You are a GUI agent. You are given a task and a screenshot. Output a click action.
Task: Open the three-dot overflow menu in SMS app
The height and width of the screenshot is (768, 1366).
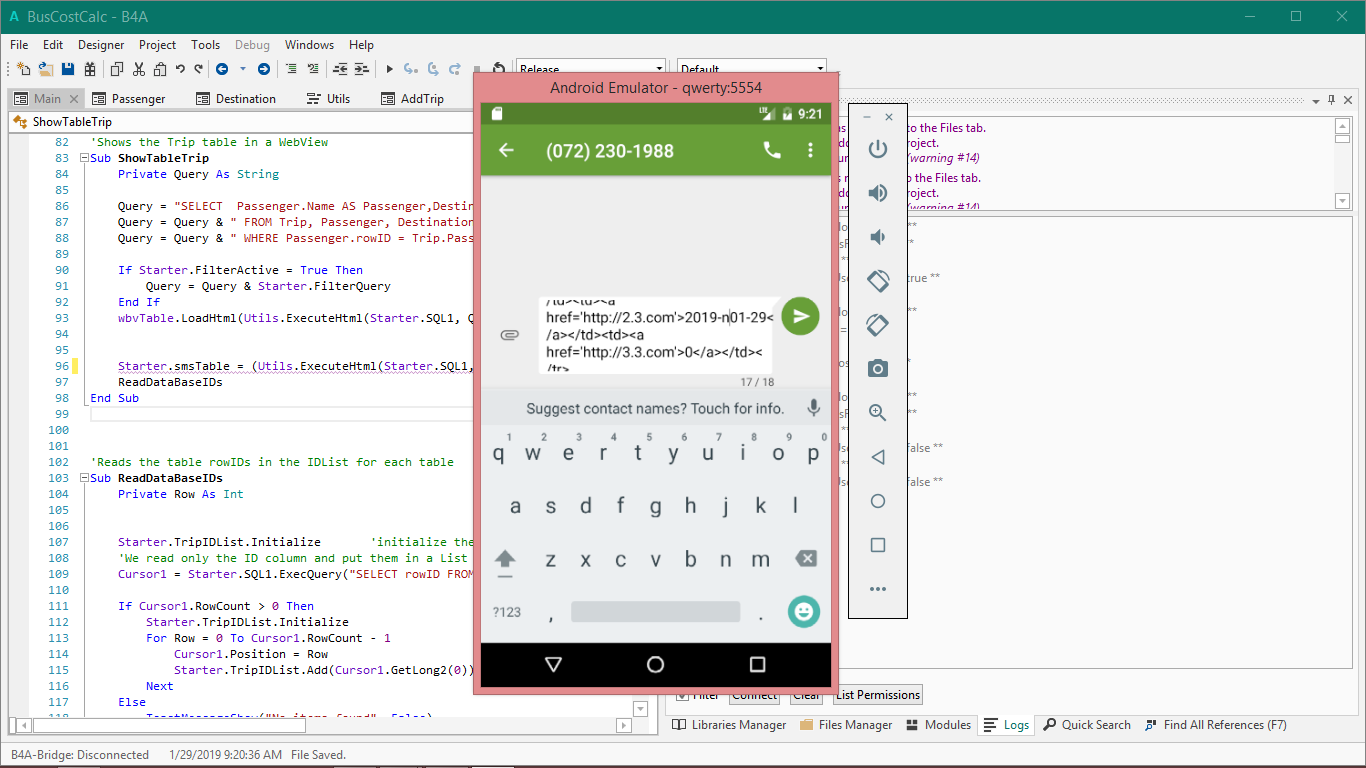click(811, 150)
